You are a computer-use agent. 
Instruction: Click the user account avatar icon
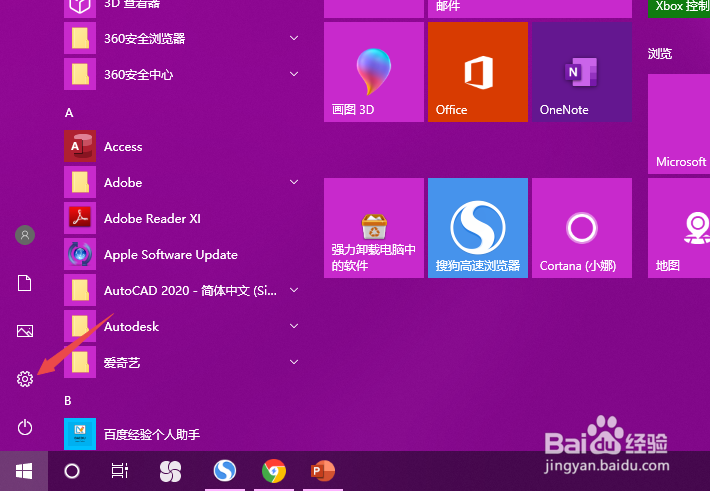click(x=25, y=235)
